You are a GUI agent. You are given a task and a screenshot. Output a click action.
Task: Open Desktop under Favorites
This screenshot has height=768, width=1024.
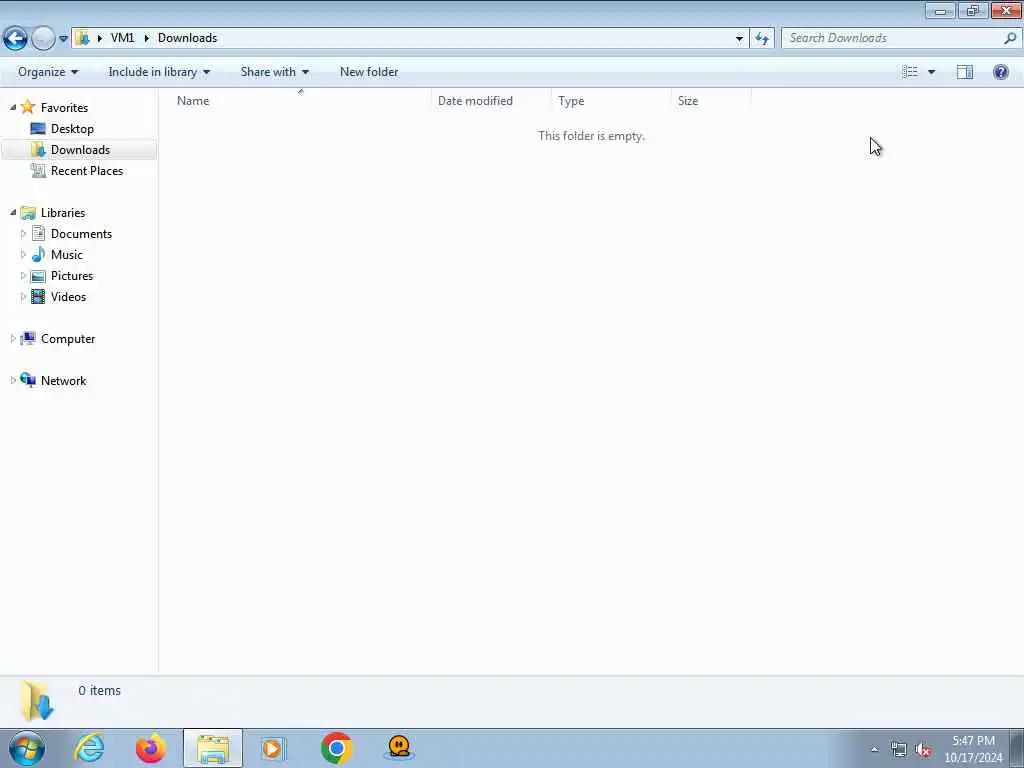pos(72,129)
